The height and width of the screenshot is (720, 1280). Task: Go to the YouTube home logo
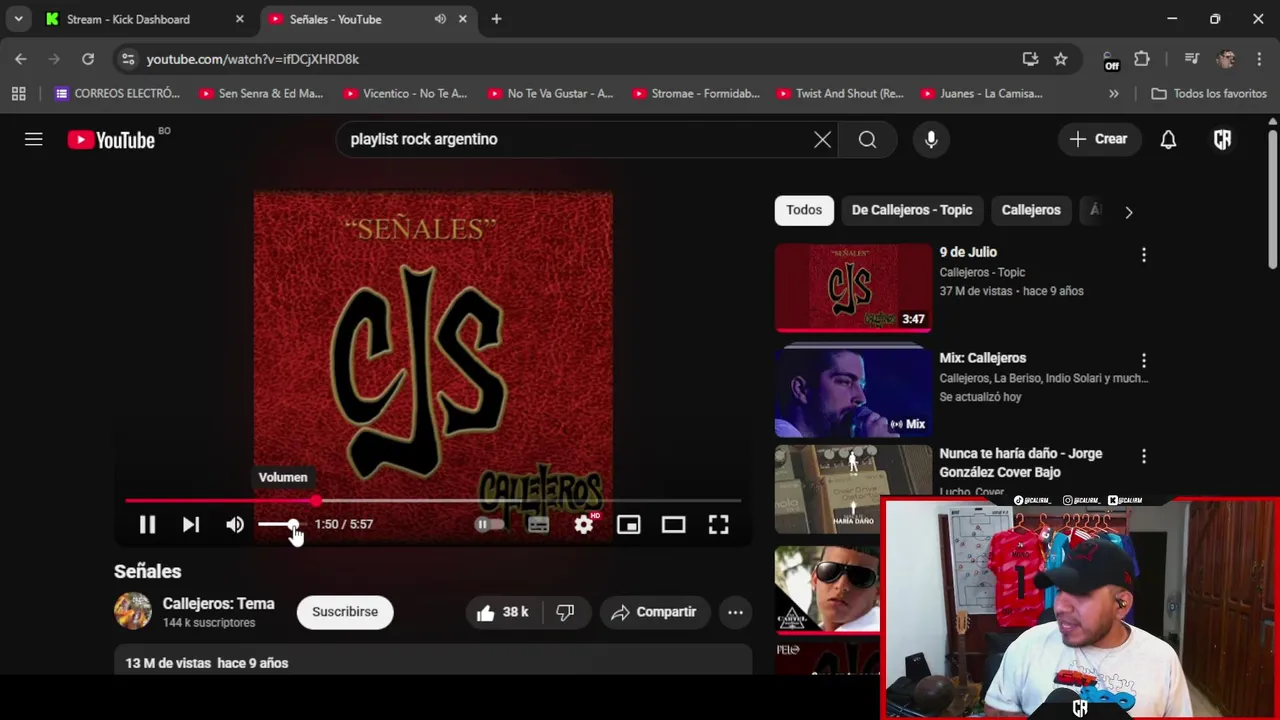tap(111, 139)
